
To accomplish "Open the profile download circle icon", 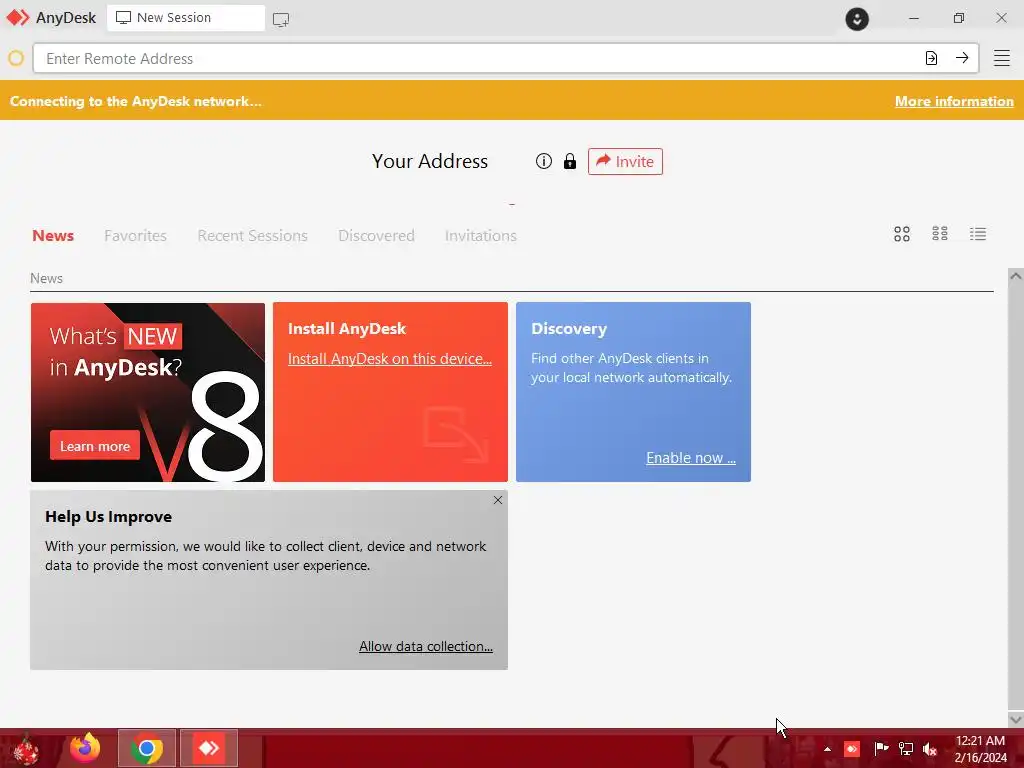I will (x=857, y=18).
